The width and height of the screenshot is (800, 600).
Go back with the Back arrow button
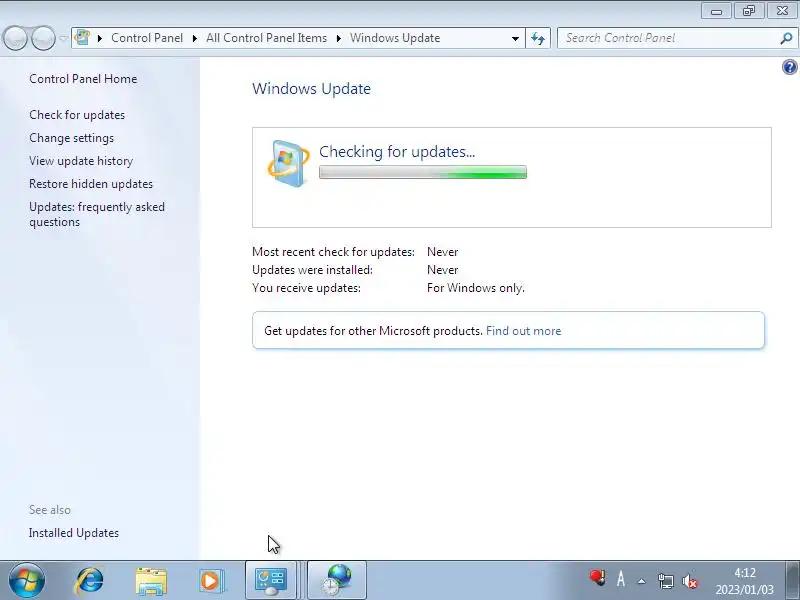click(15, 38)
